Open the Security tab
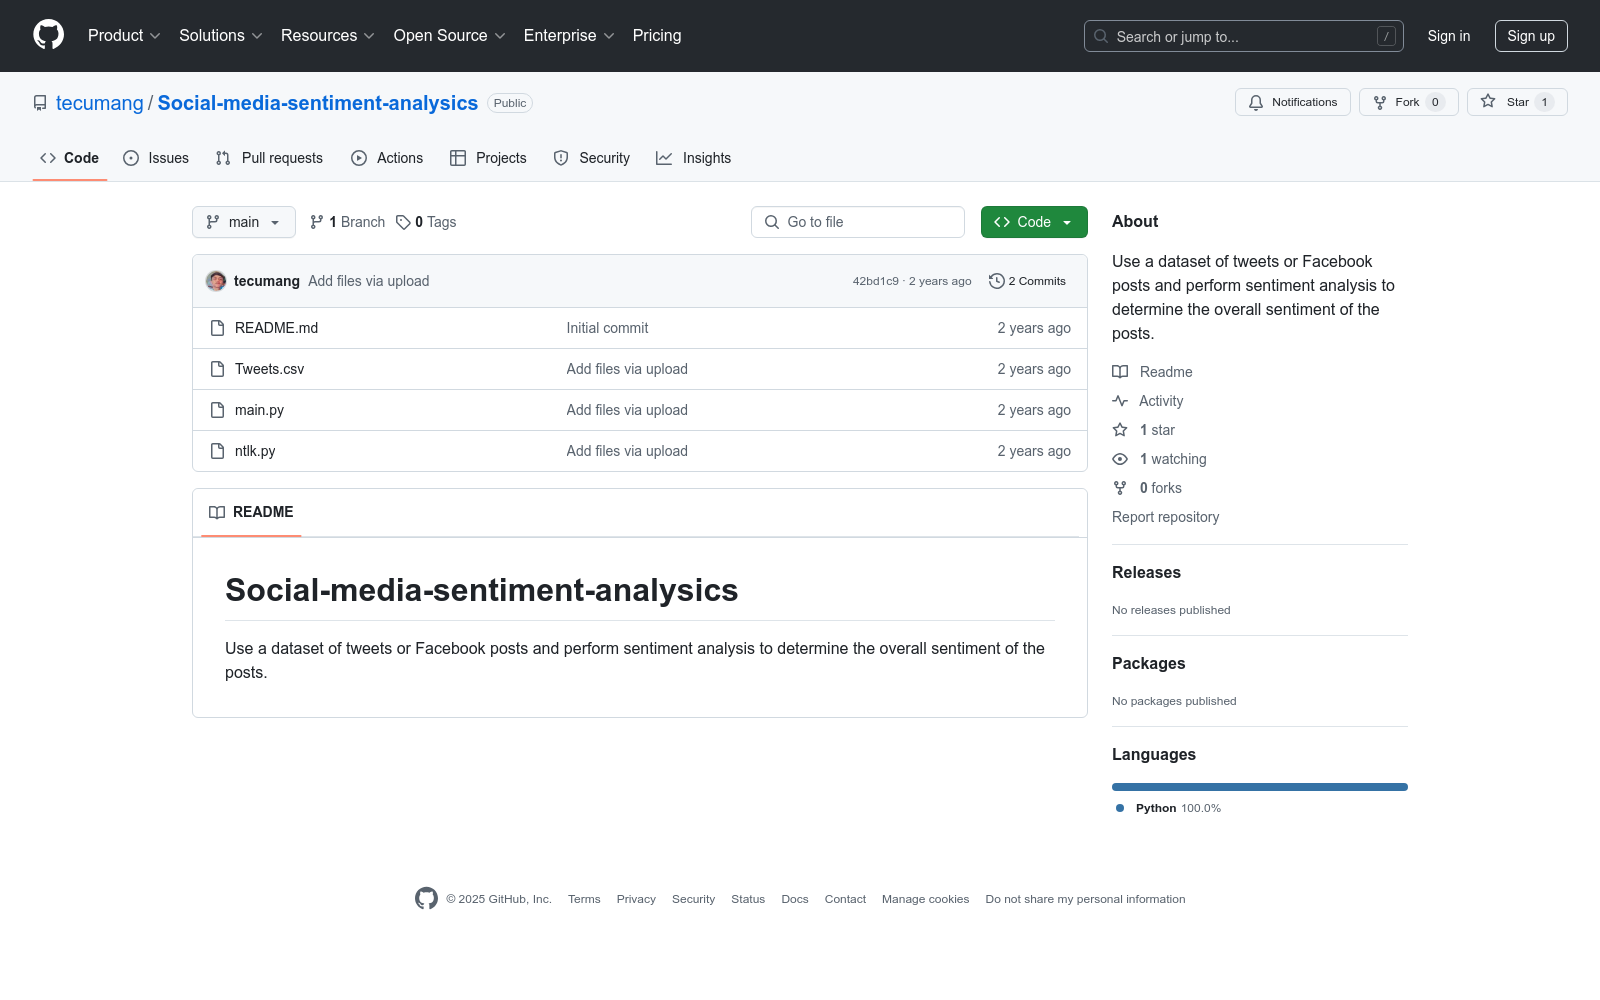This screenshot has height=1000, width=1600. (592, 158)
